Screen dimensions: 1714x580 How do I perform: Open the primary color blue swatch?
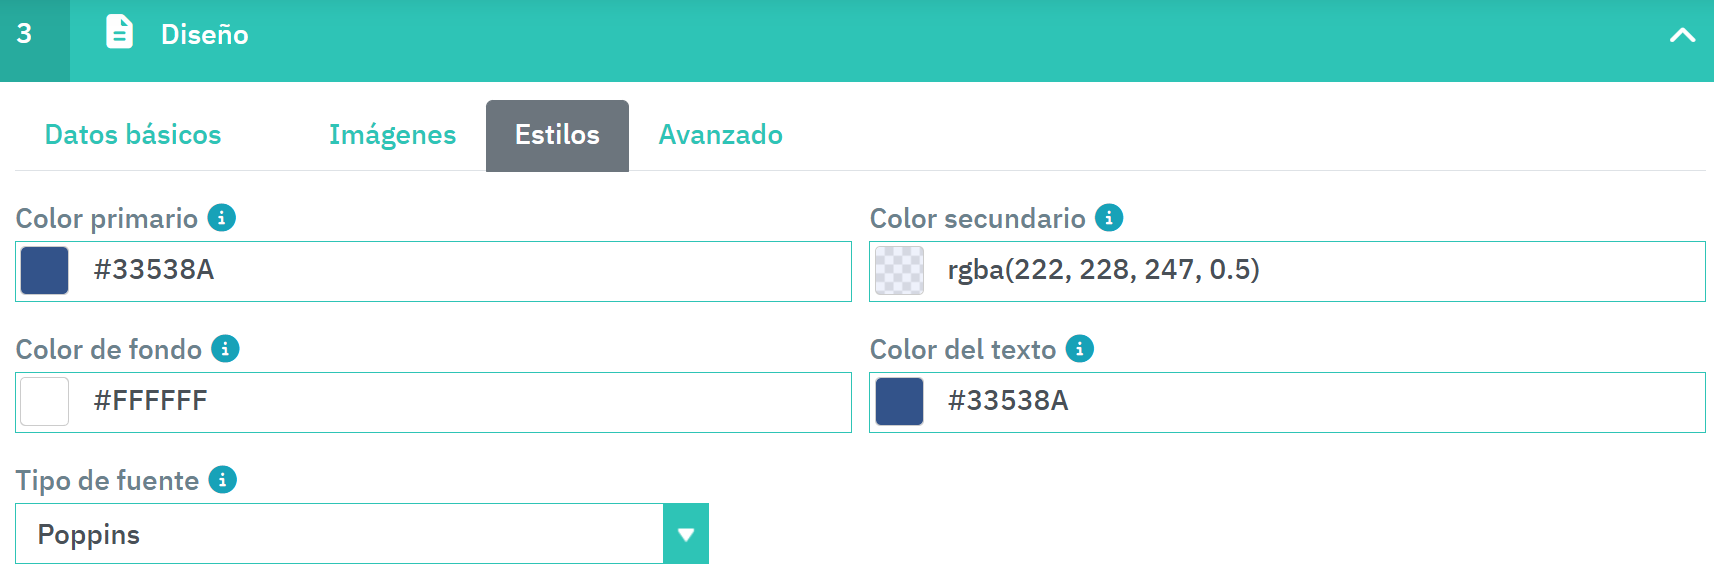[x=45, y=271]
